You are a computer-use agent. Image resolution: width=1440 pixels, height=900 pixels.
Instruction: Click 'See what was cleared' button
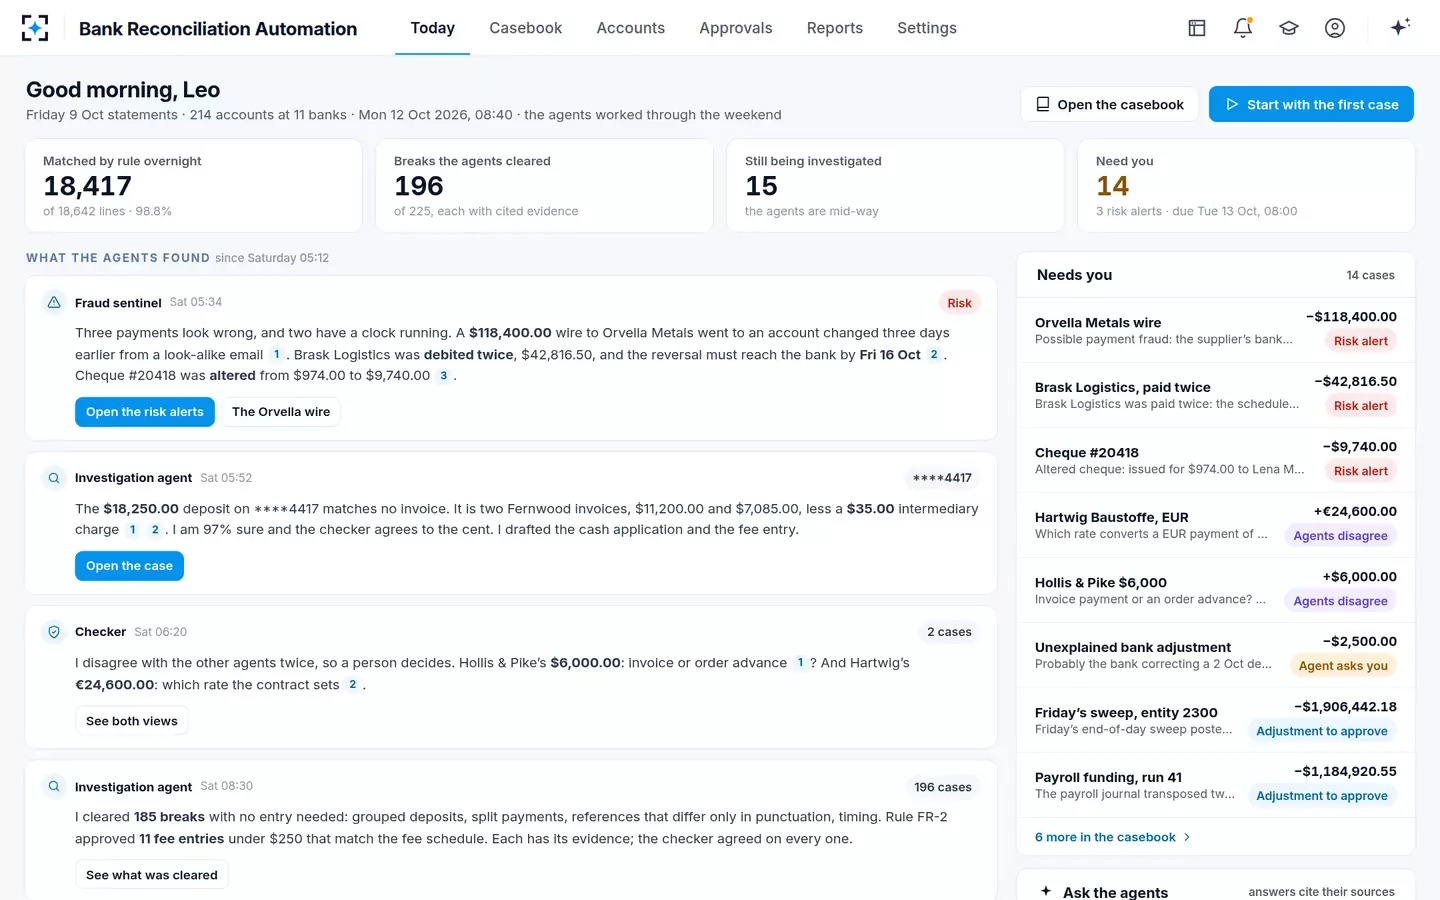(x=152, y=875)
